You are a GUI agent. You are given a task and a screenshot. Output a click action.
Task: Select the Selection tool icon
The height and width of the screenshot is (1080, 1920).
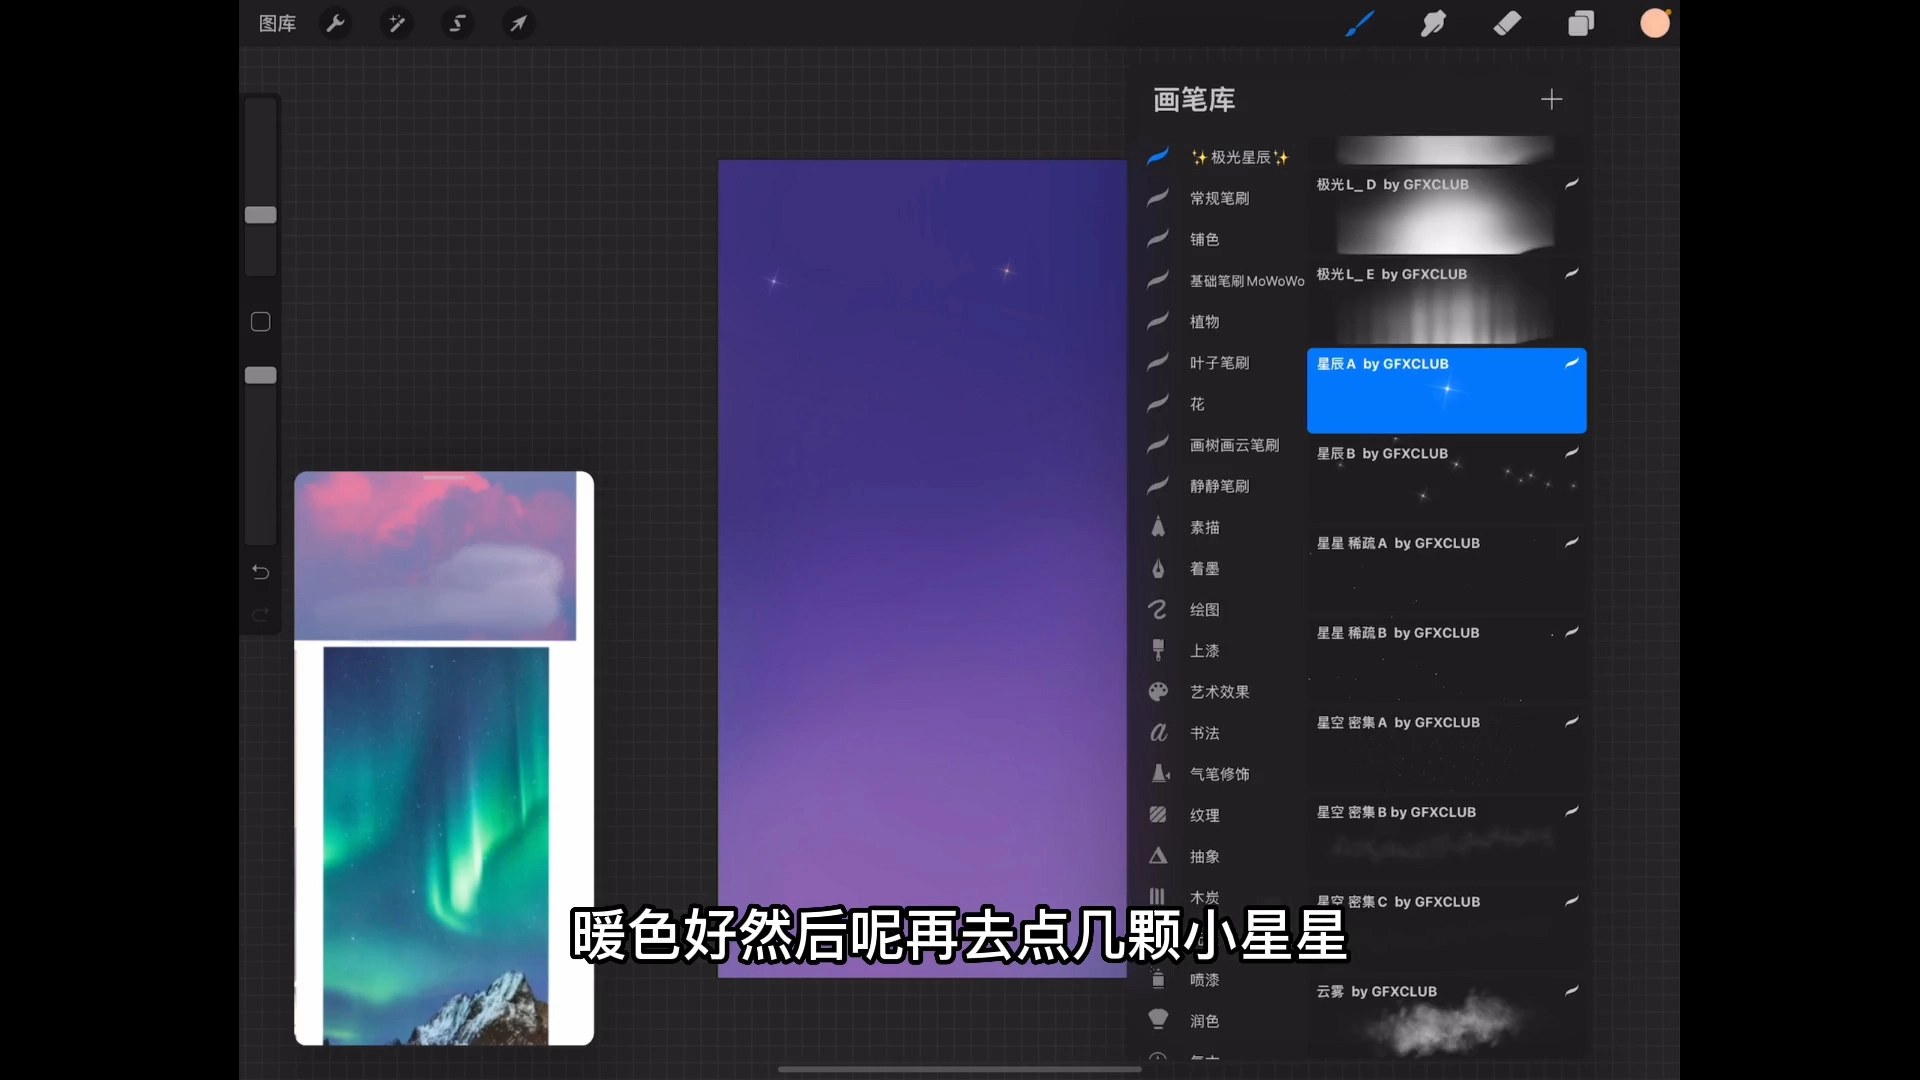click(457, 23)
